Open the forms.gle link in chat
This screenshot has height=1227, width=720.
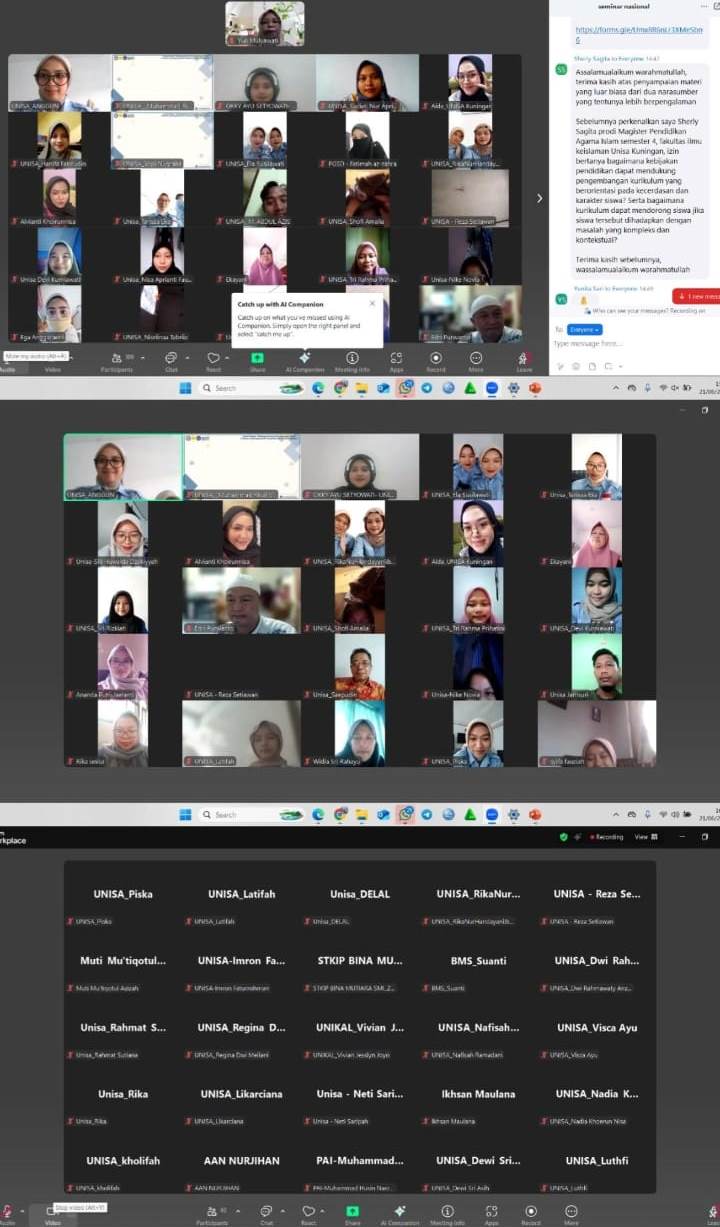point(638,35)
